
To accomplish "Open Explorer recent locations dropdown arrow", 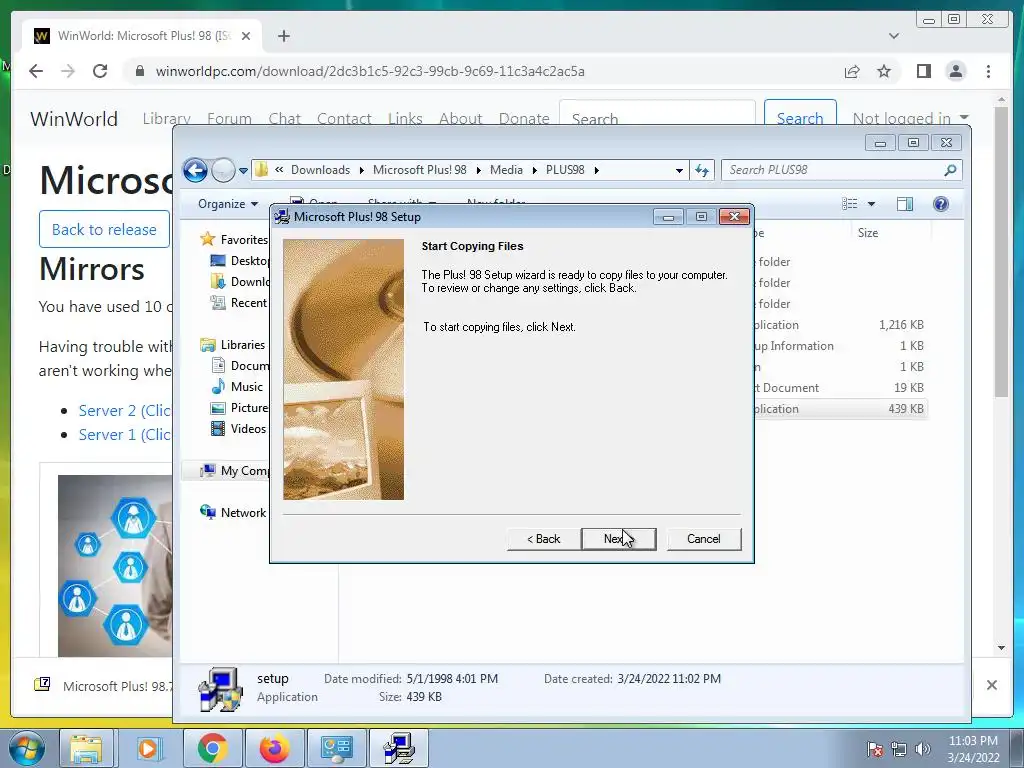I will [x=243, y=170].
